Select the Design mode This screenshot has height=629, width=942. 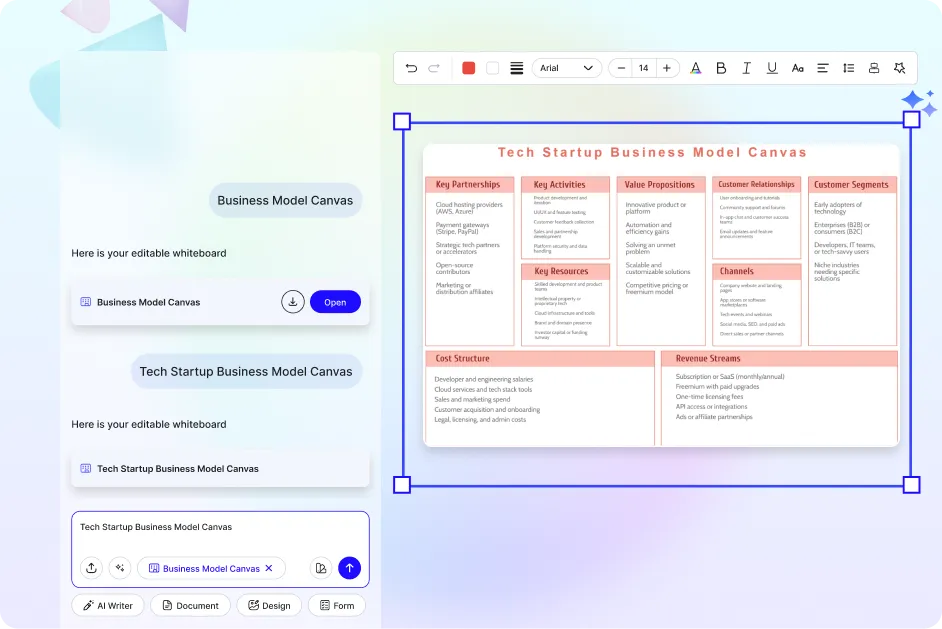point(269,605)
